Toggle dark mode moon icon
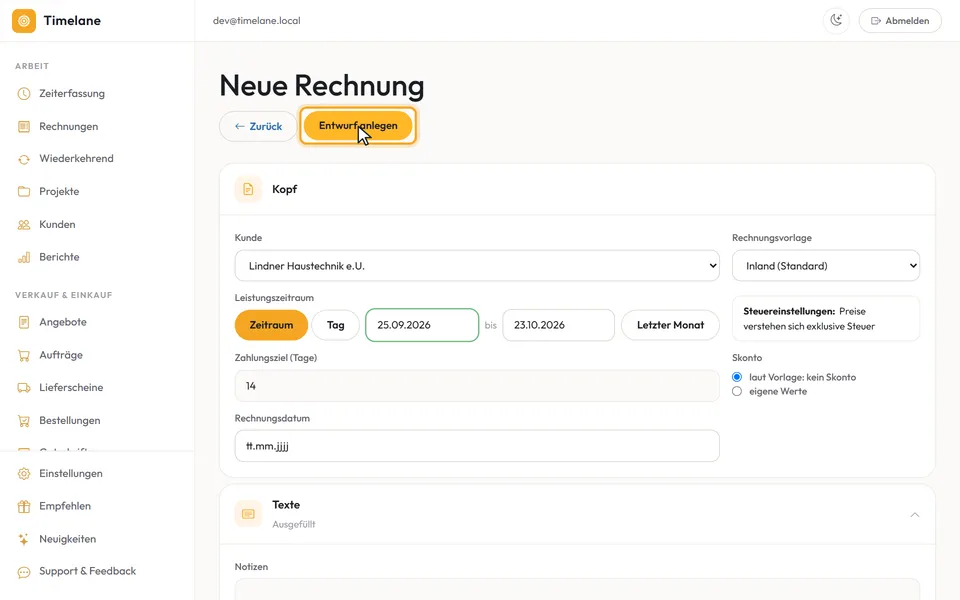The width and height of the screenshot is (960, 600). tap(836, 20)
